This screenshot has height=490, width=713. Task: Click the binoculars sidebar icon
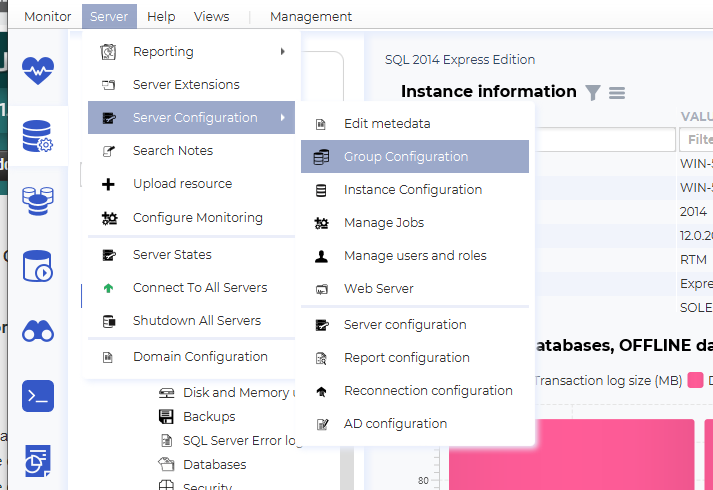pos(38,331)
